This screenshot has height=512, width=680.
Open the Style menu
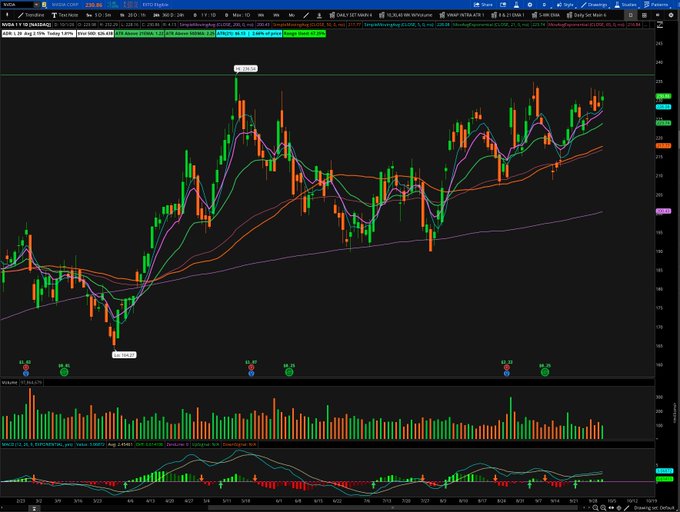click(x=565, y=5)
